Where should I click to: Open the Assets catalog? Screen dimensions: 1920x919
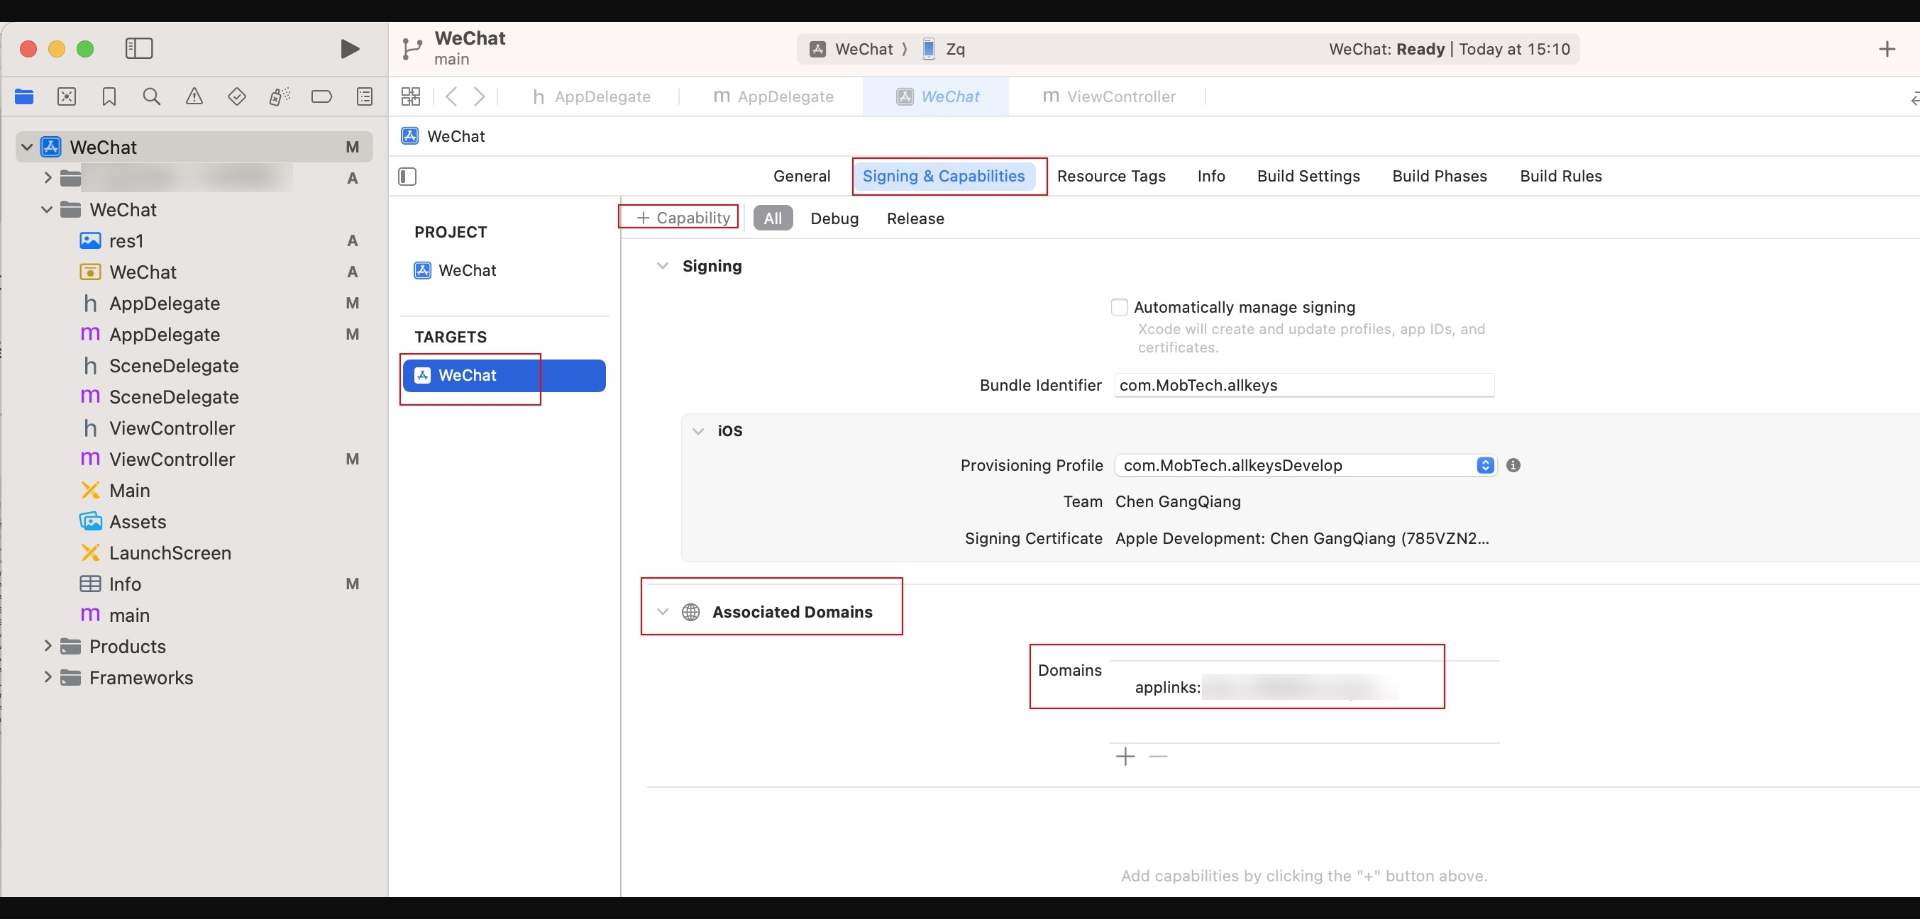137,522
